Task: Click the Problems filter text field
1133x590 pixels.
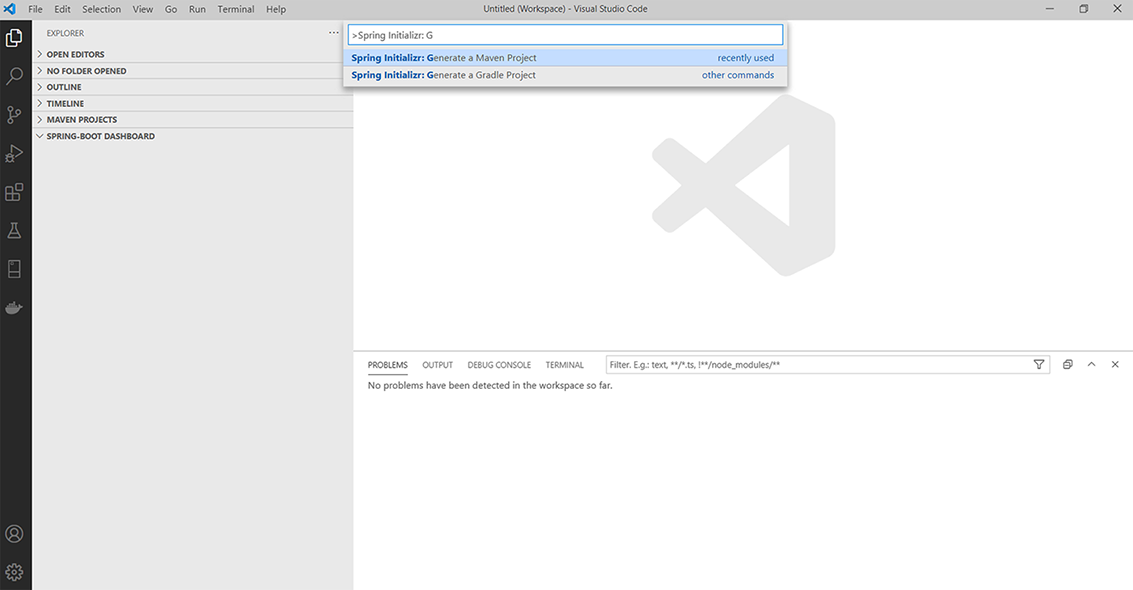Action: click(x=815, y=365)
